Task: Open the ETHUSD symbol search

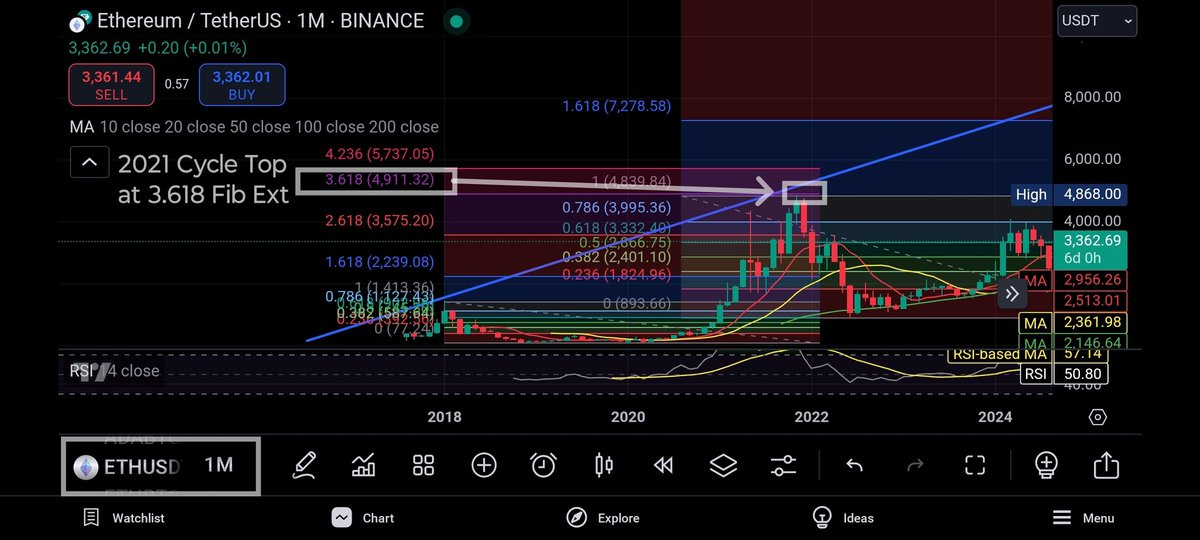Action: (x=142, y=467)
